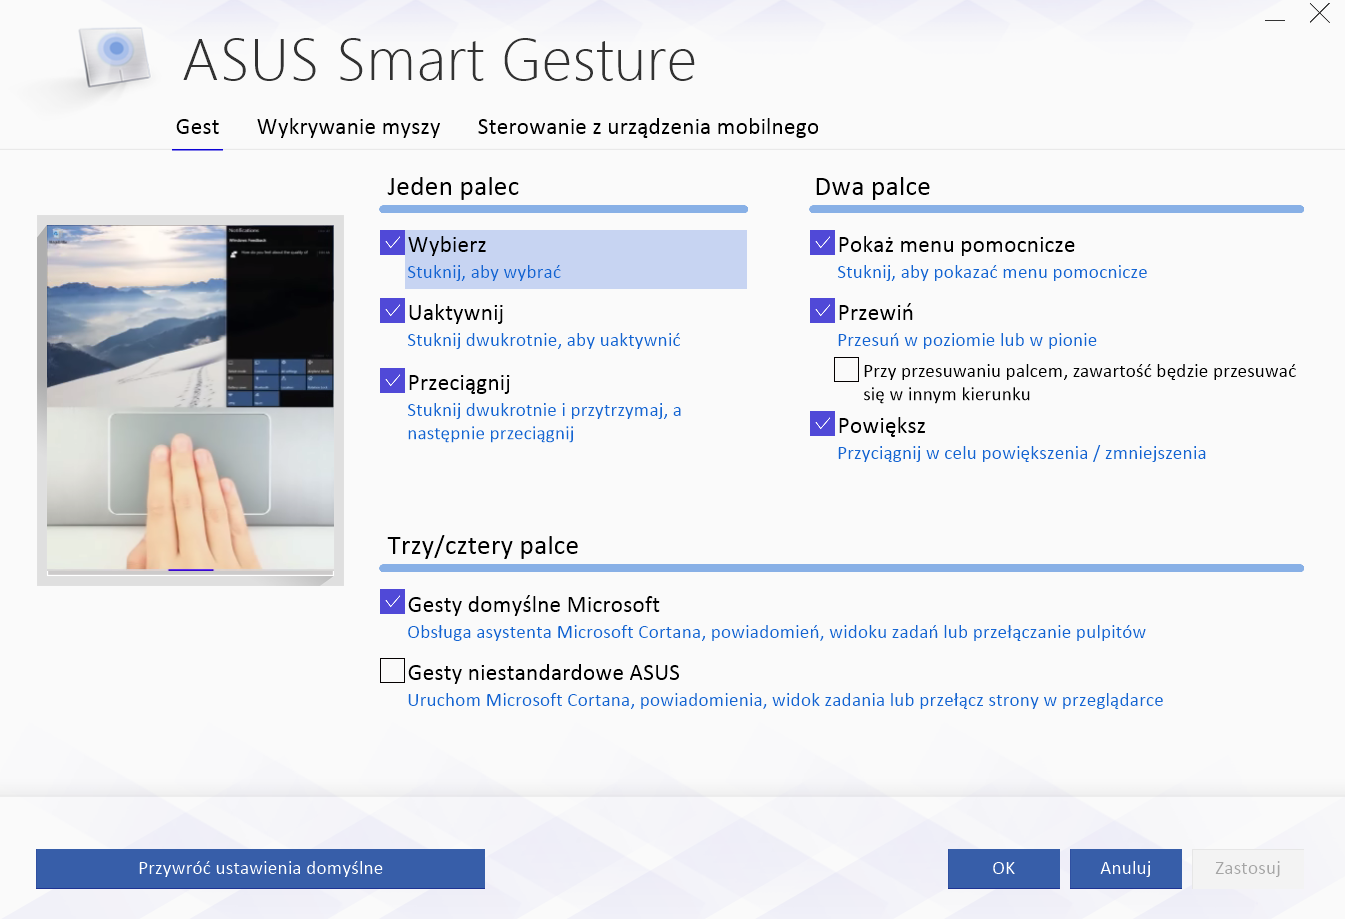Click the Dwa palce section heading

872,187
